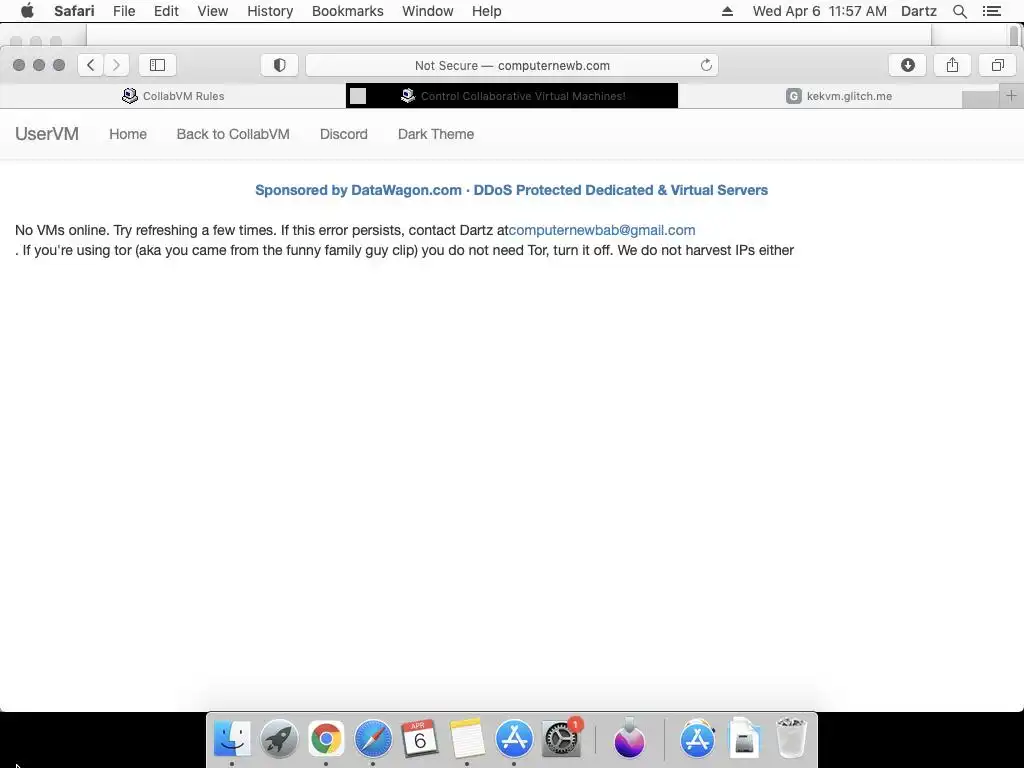Open System Preferences from the Dock
Screen dimensions: 1024x768
[561, 739]
